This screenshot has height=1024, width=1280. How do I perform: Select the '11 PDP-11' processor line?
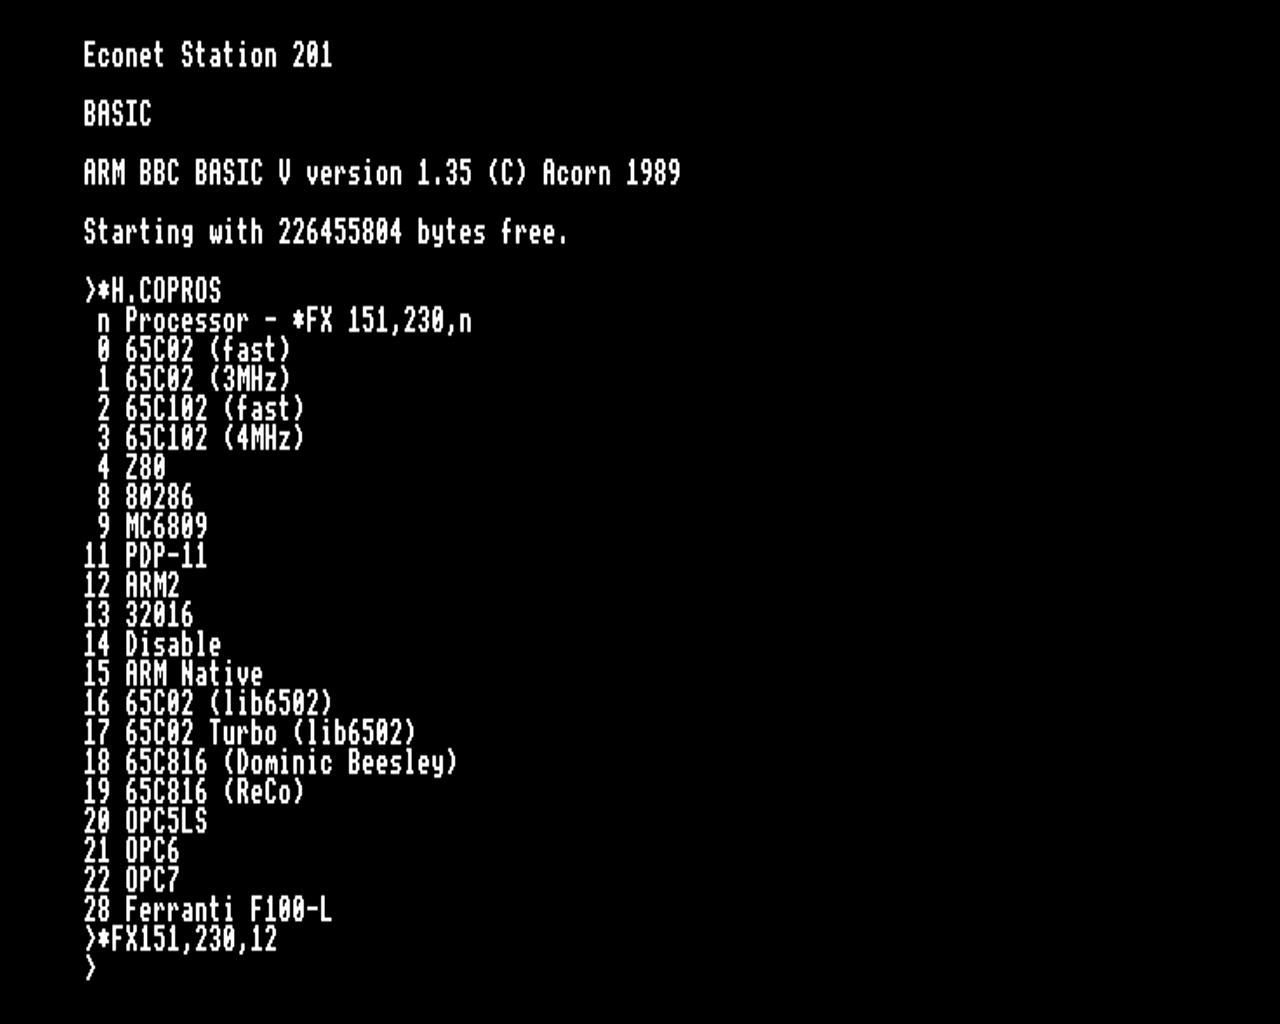pyautogui.click(x=145, y=556)
